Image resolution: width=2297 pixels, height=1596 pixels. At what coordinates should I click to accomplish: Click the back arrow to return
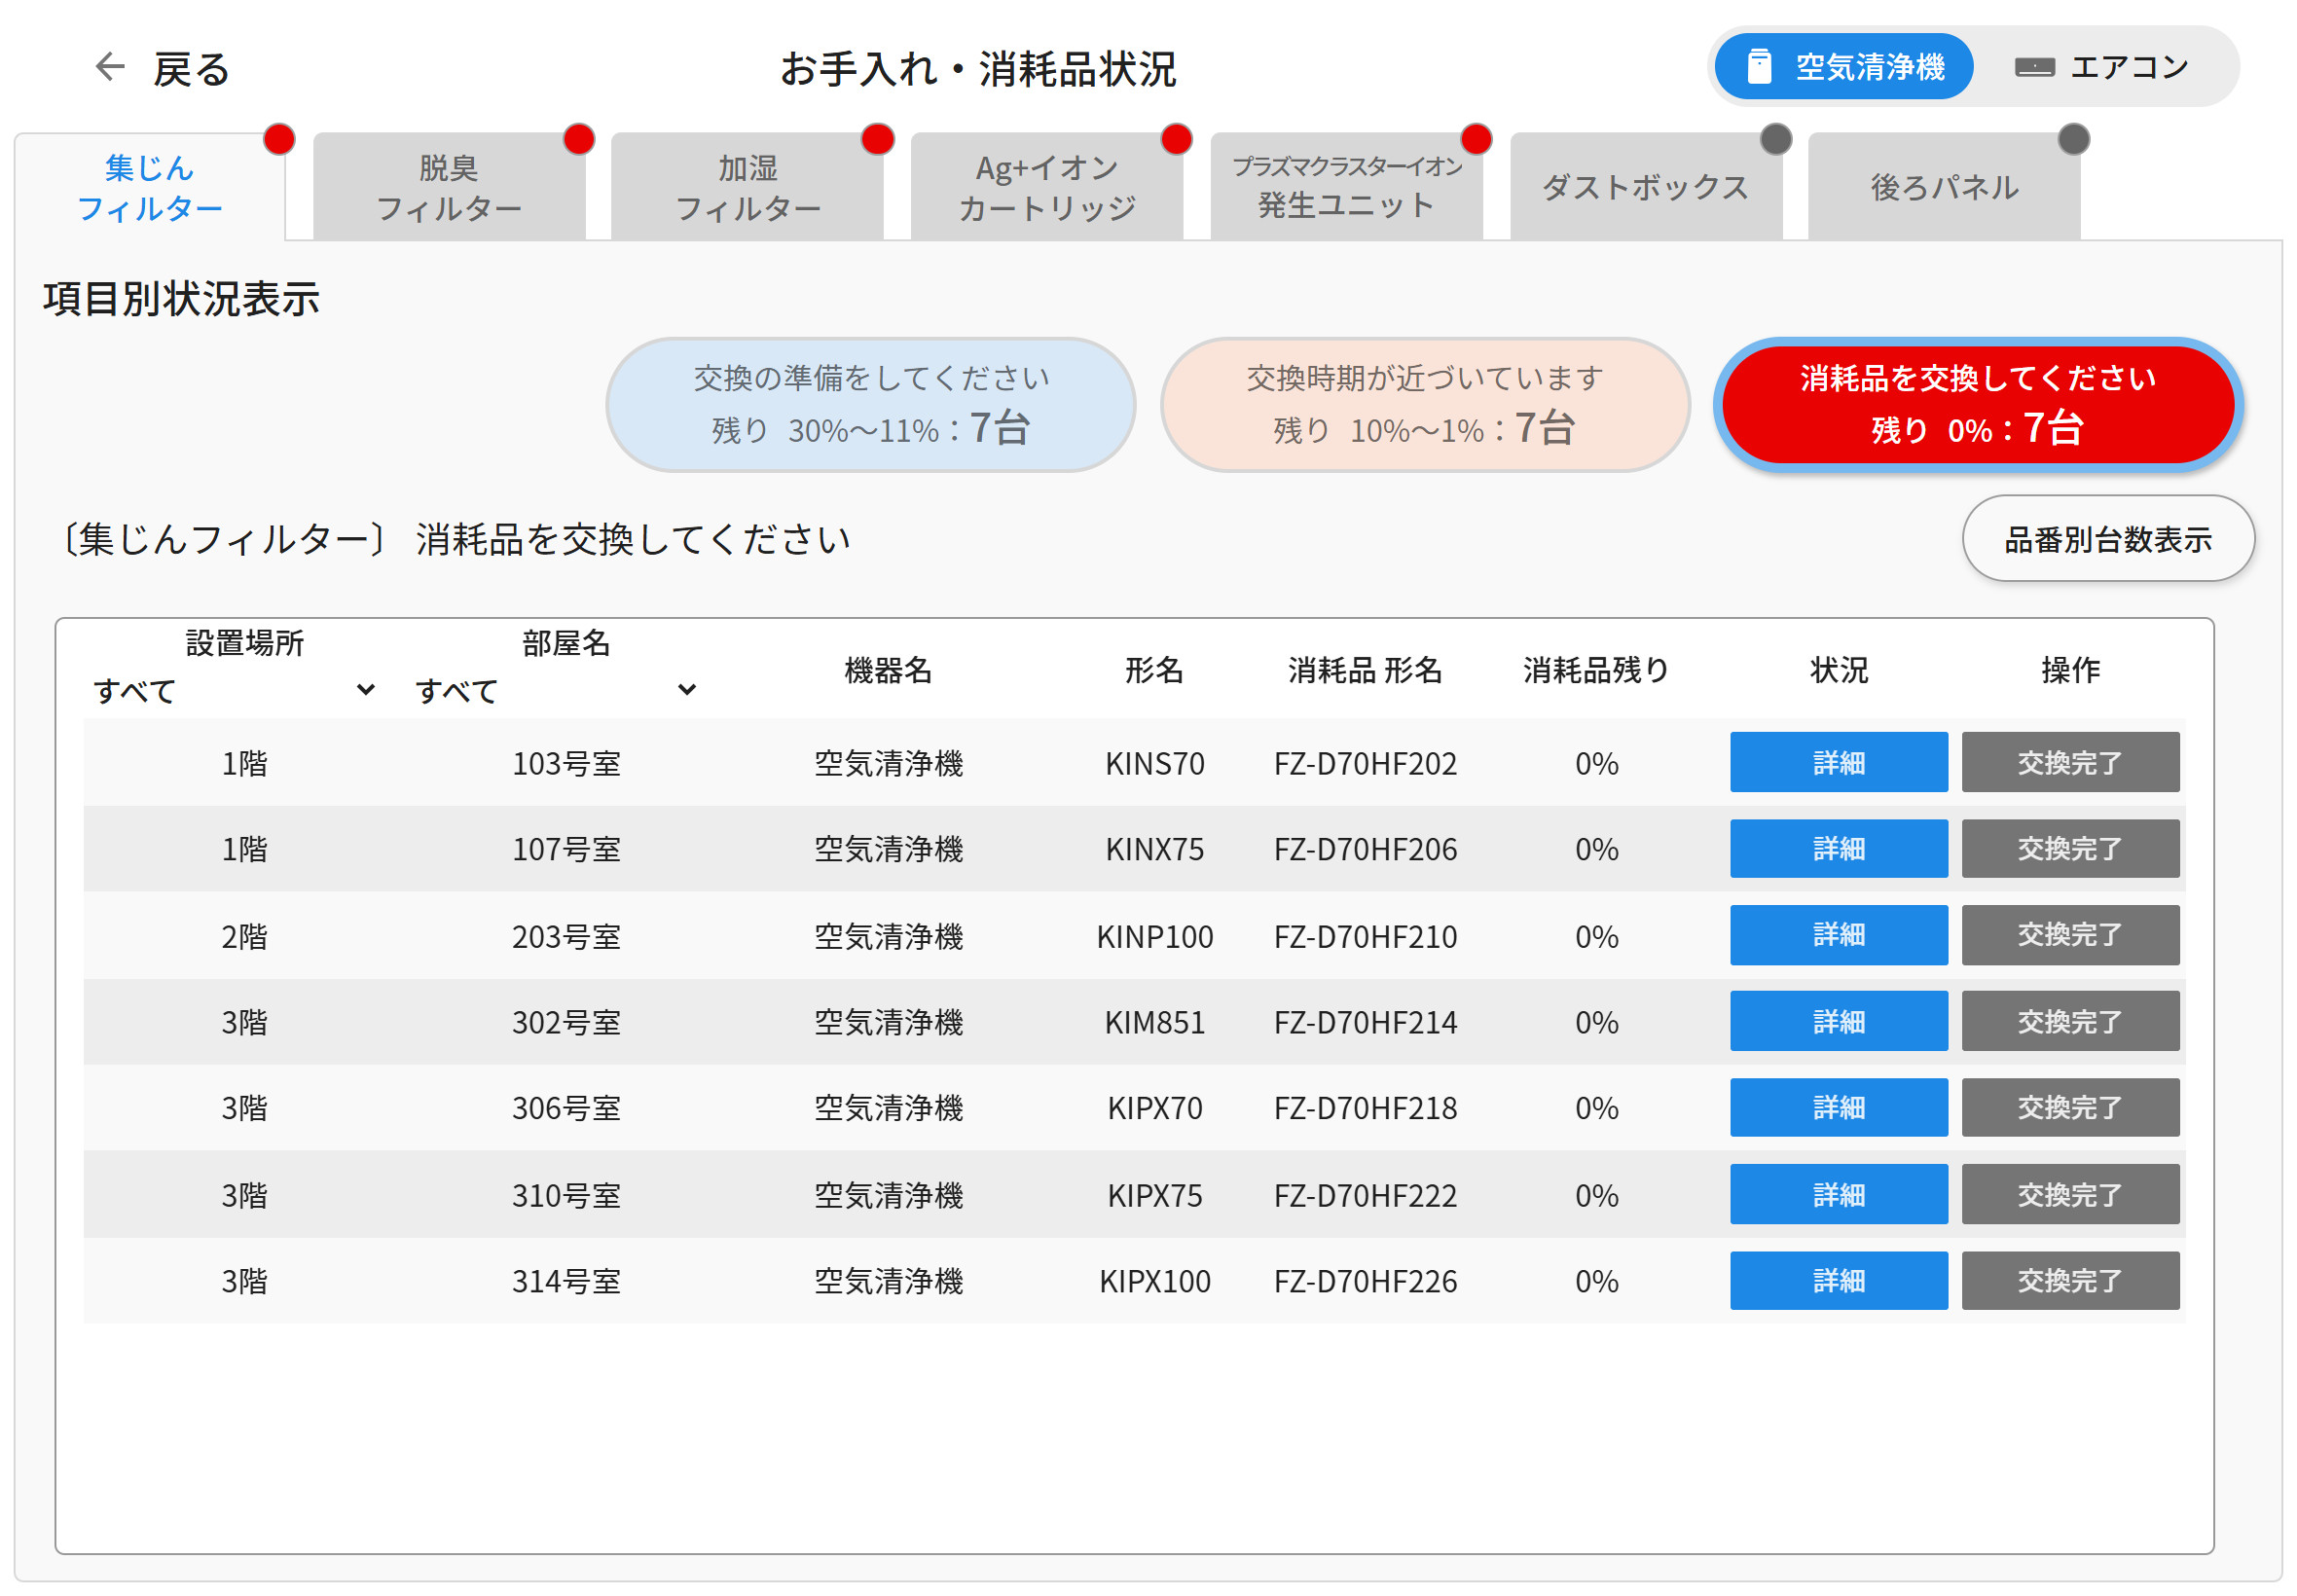click(x=108, y=66)
